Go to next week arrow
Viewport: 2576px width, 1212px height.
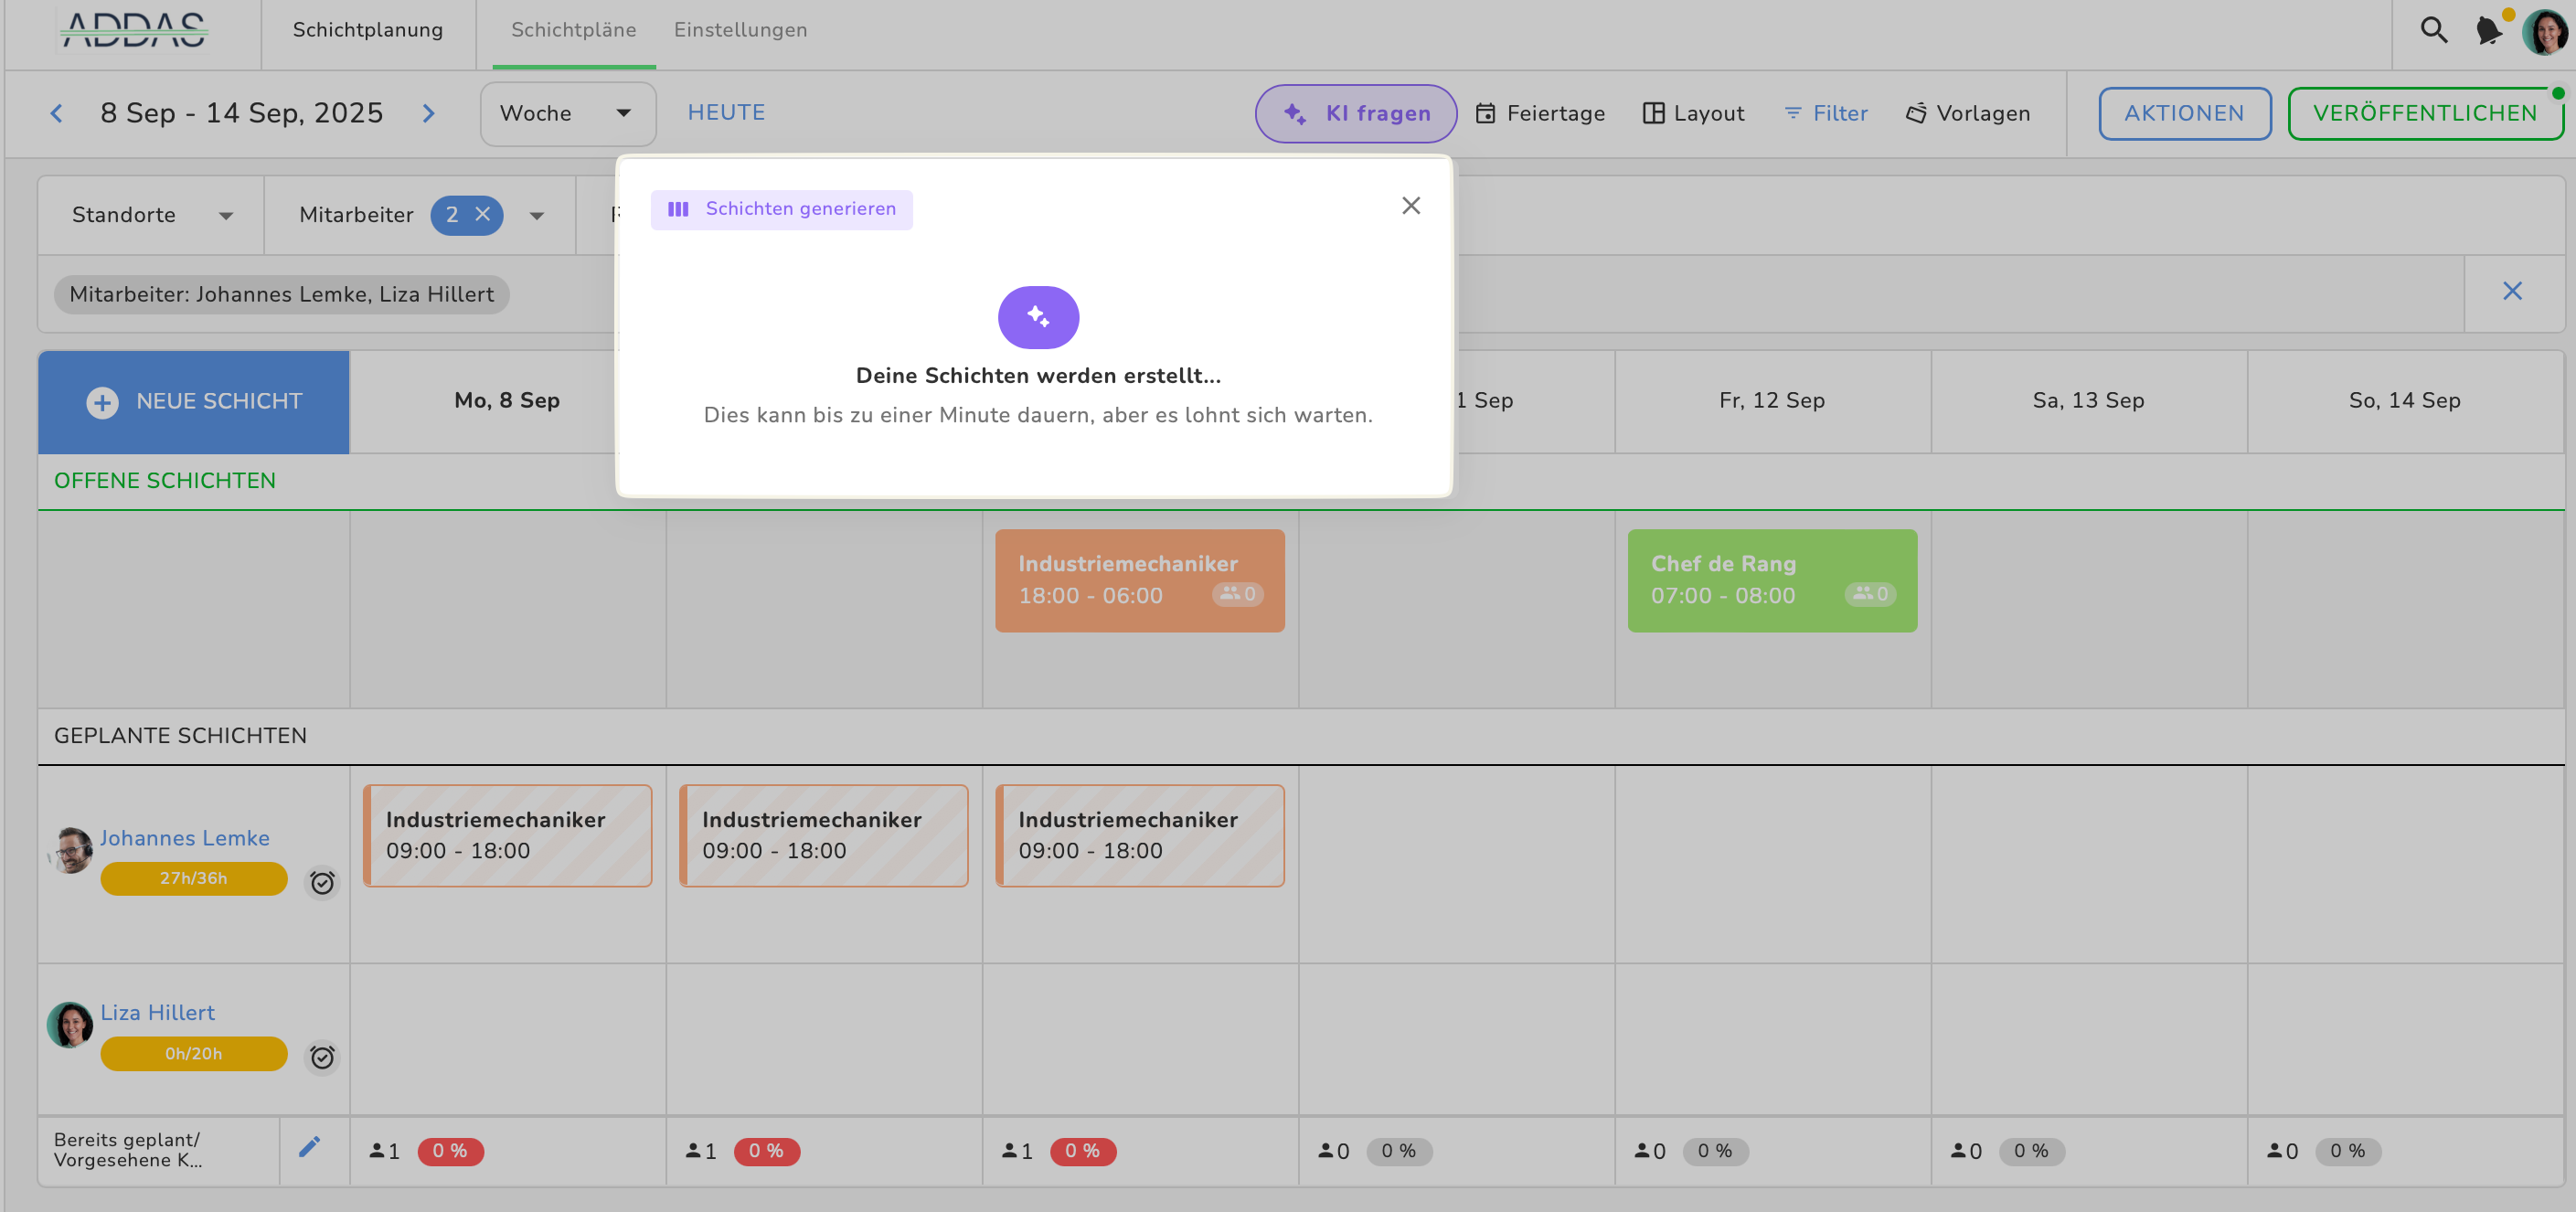(429, 113)
